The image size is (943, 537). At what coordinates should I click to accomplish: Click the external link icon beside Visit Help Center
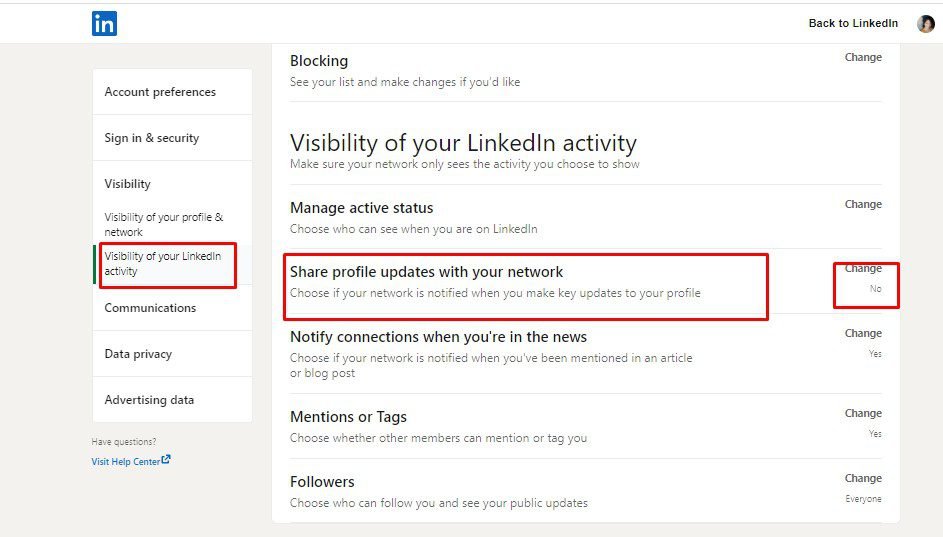tap(166, 459)
